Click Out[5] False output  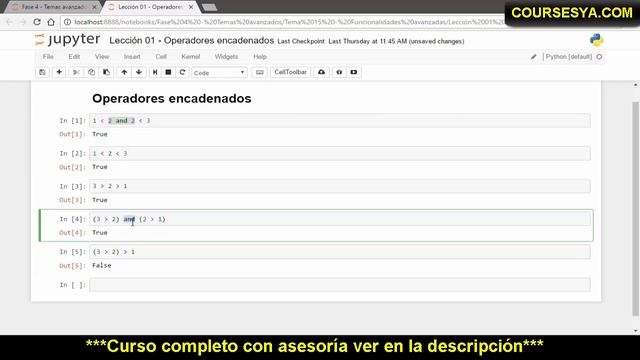click(x=102, y=266)
